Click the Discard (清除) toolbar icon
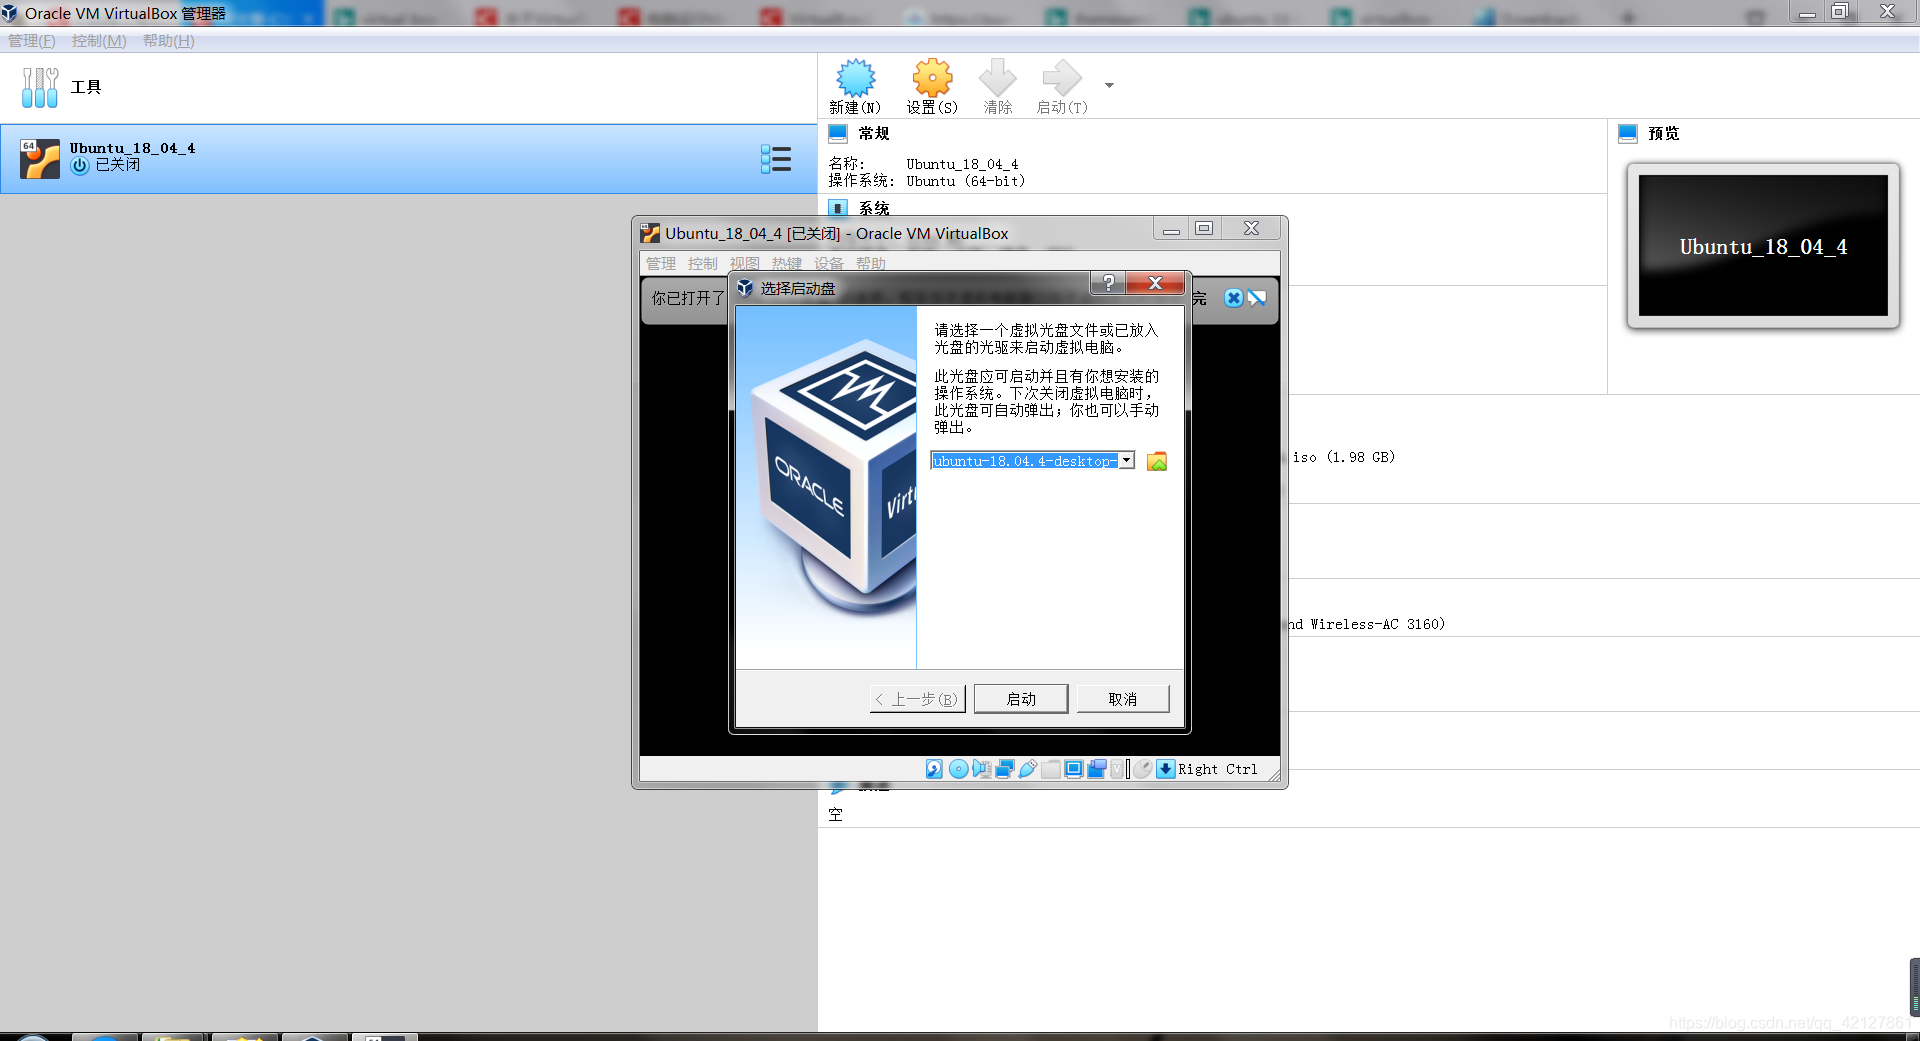This screenshot has height=1041, width=1920. (997, 87)
